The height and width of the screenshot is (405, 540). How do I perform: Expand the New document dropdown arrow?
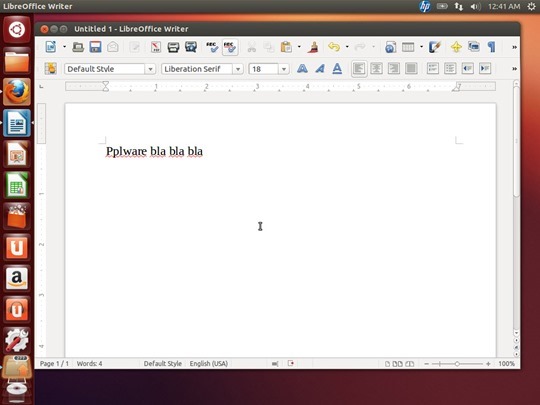click(64, 47)
